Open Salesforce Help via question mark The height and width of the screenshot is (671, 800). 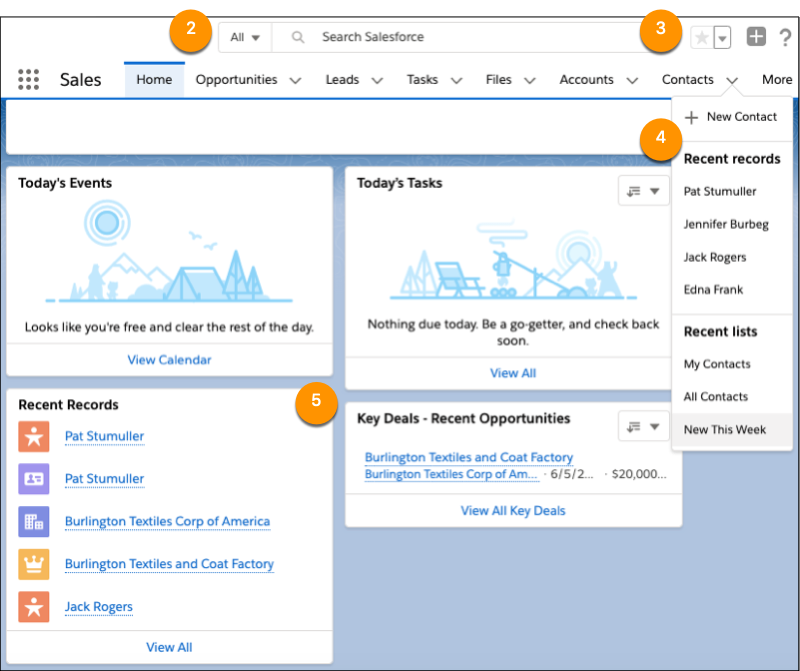point(786,37)
